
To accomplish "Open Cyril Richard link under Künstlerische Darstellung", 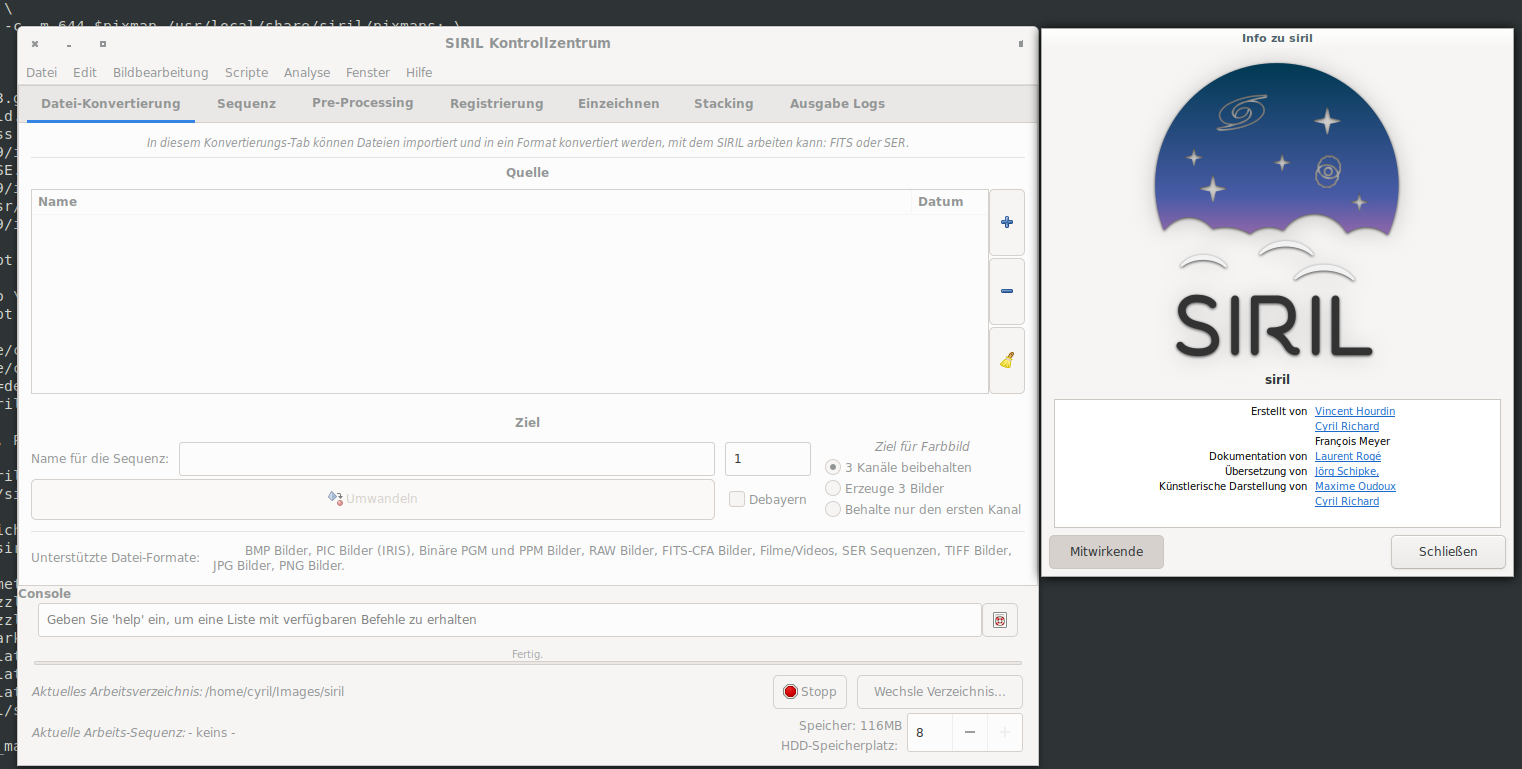I will pos(1347,501).
